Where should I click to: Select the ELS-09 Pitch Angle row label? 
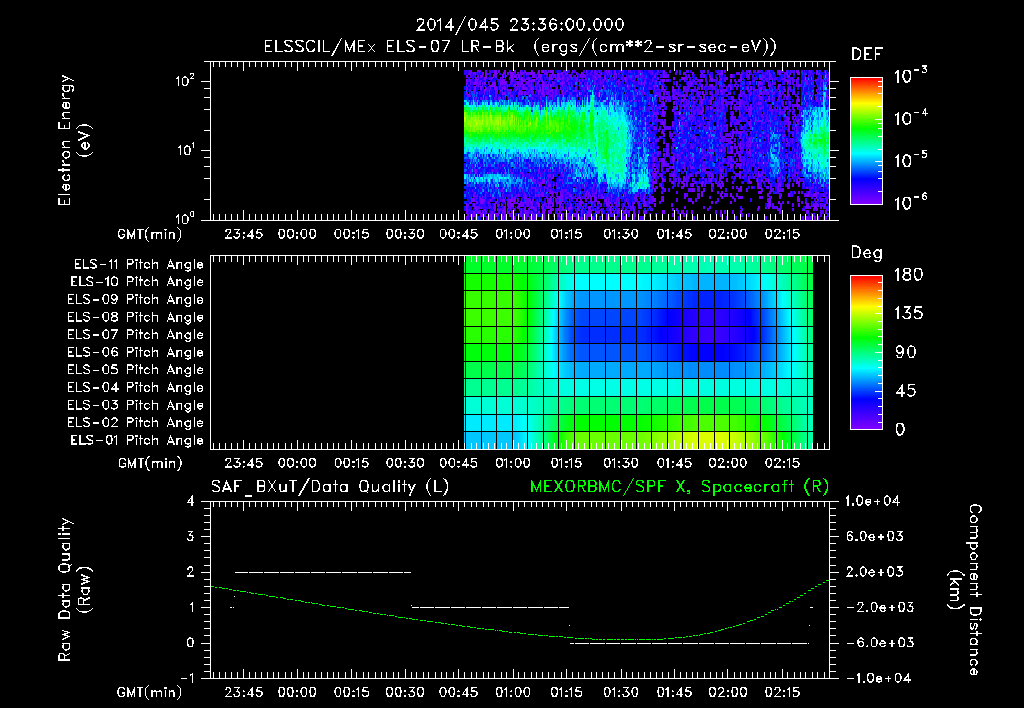pos(135,300)
